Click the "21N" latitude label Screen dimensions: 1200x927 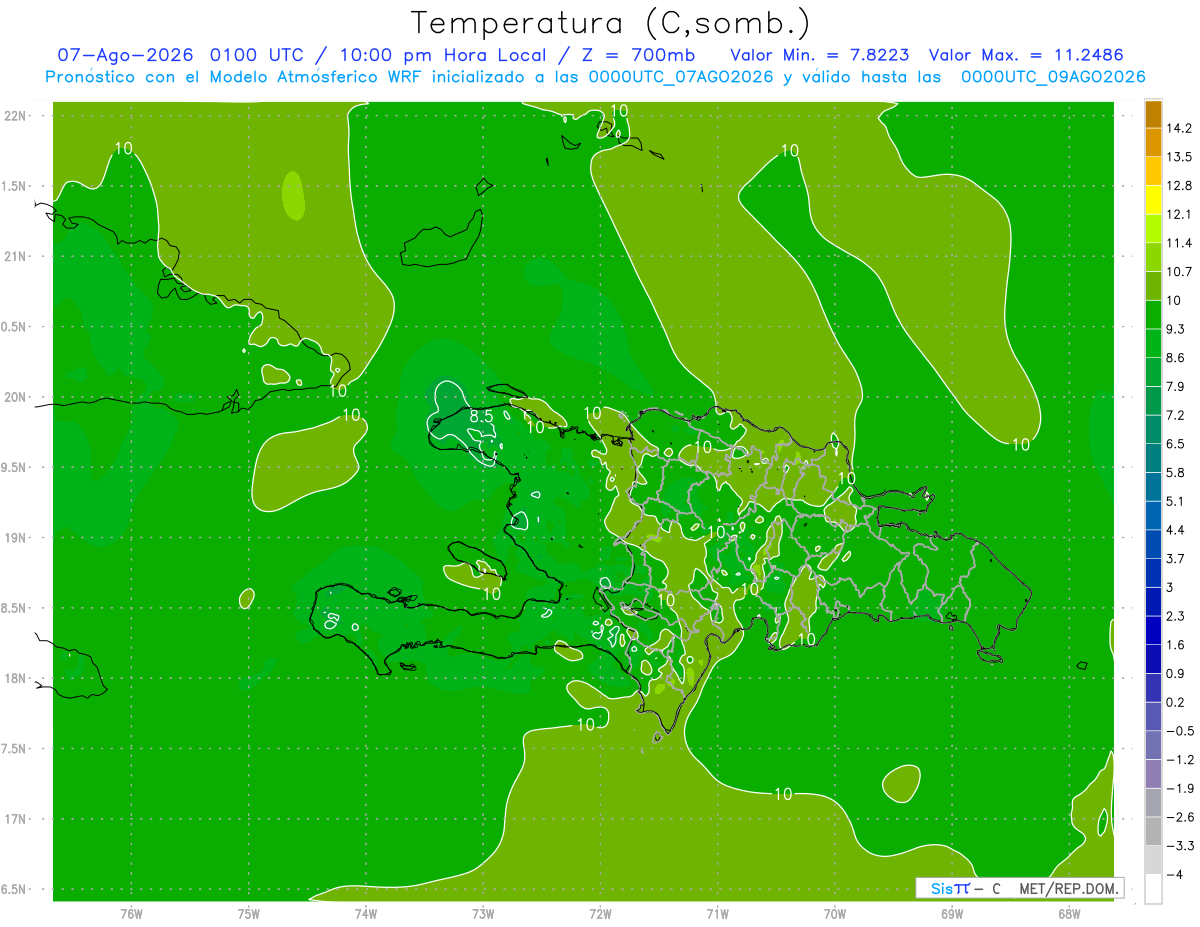(x=15, y=256)
